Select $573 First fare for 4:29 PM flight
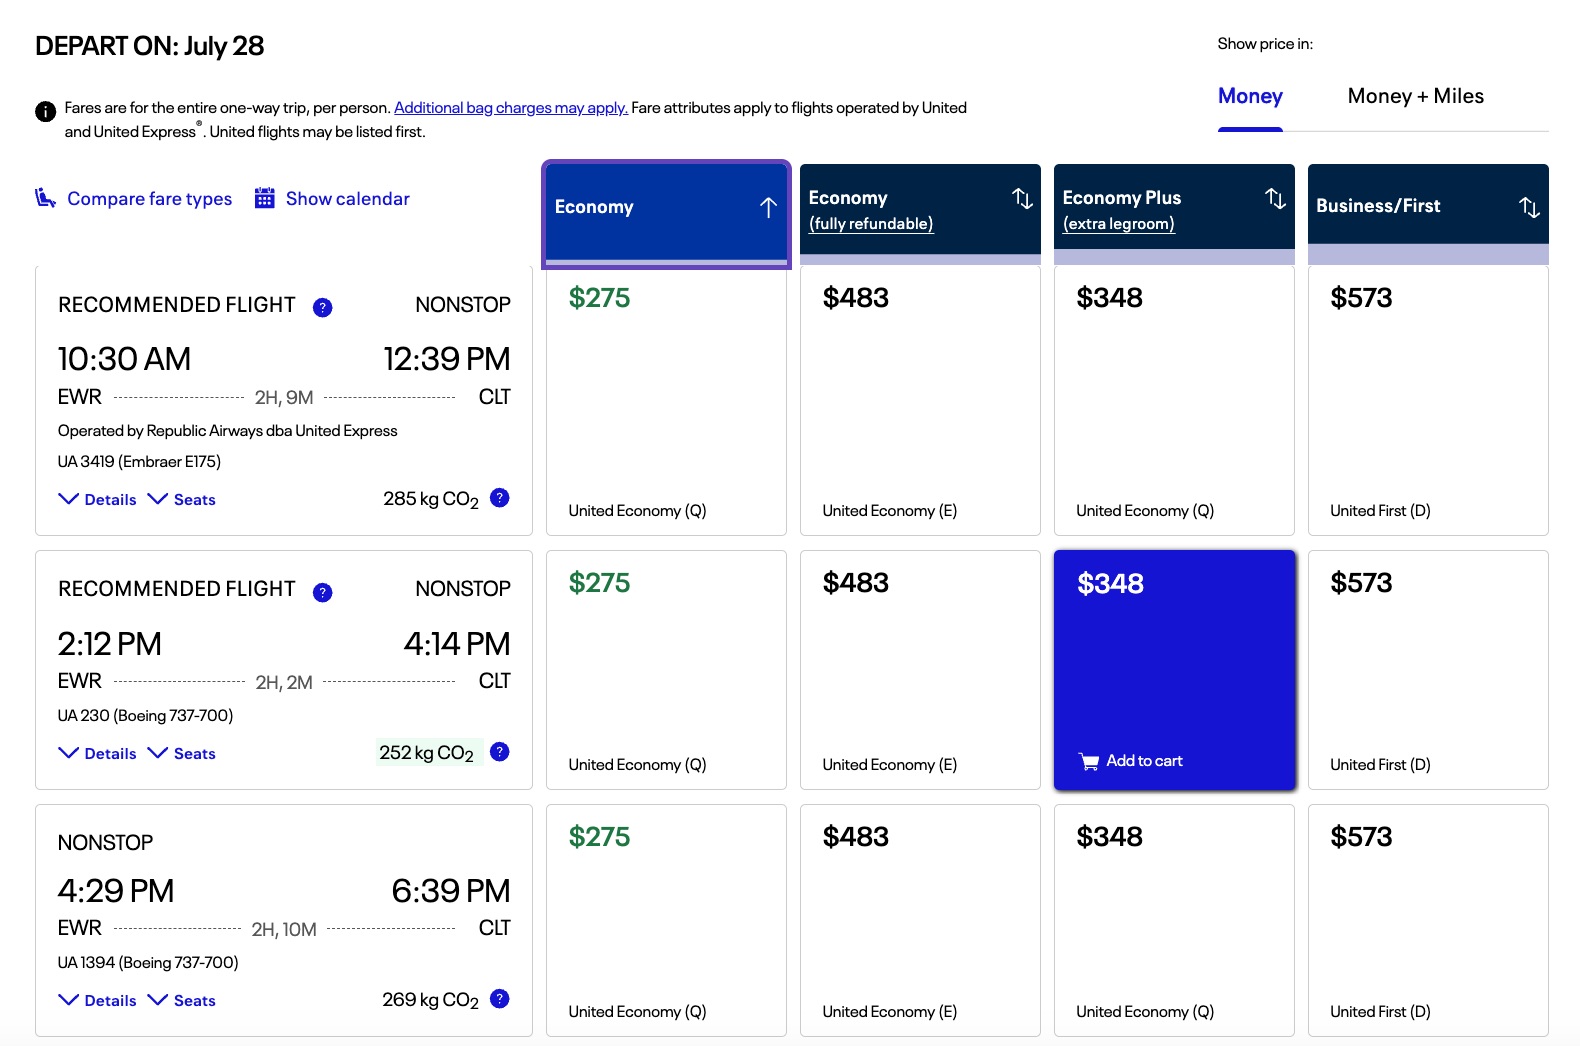1580x1046 pixels. 1428,920
